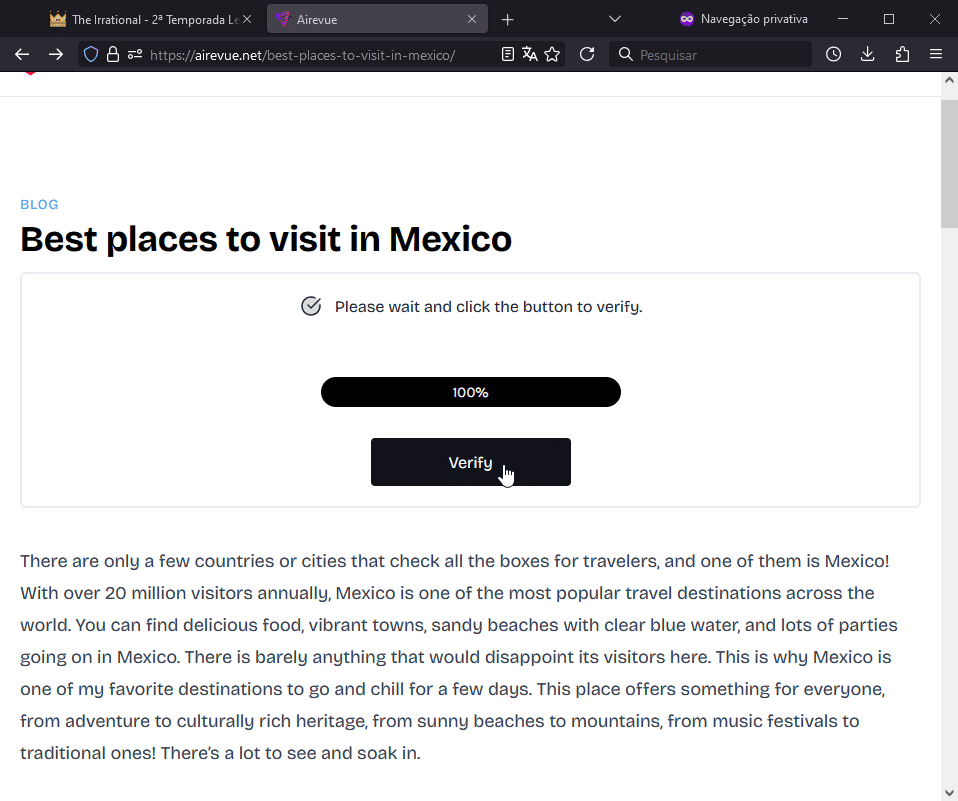Open browsing history clock icon
This screenshot has width=958, height=801.
click(833, 55)
